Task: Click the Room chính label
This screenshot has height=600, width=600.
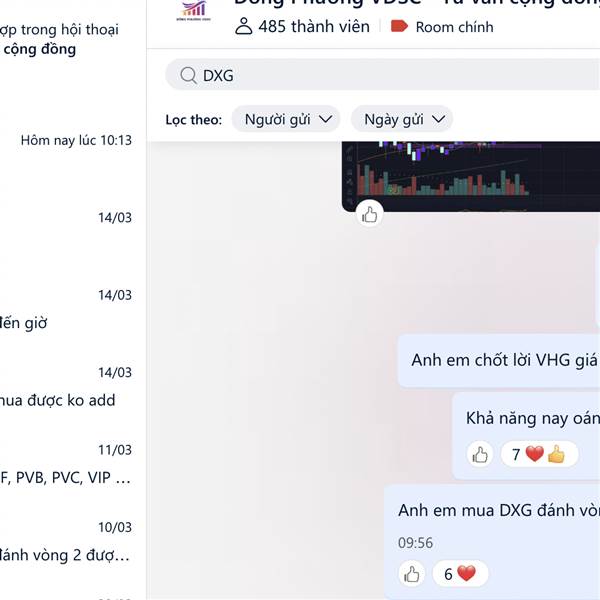Action: coord(454,27)
